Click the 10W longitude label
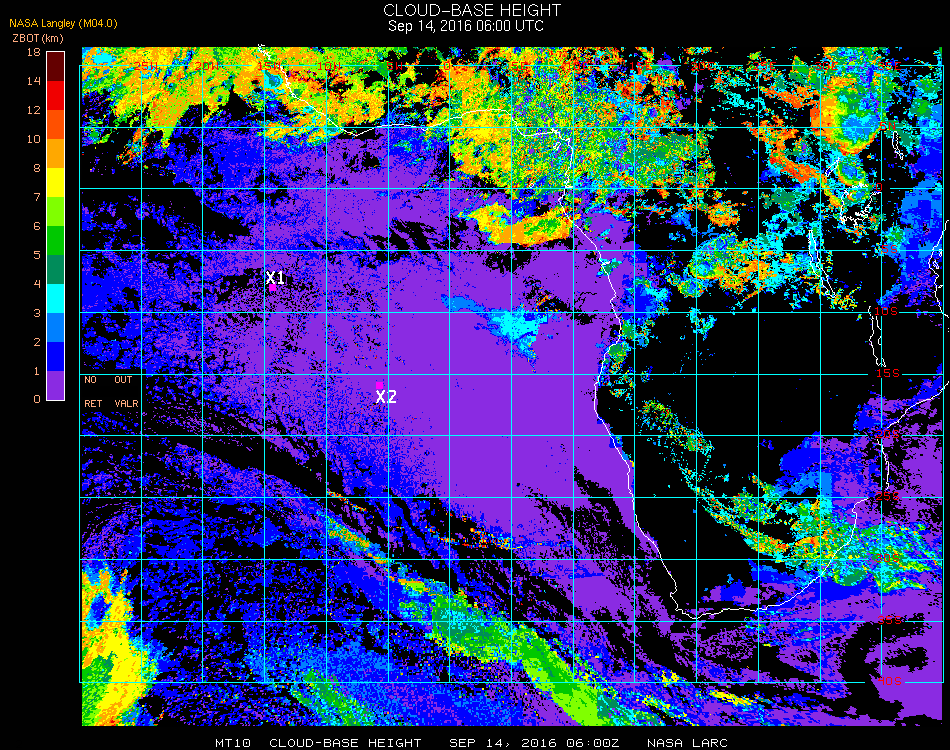This screenshot has width=950, height=750. (329, 65)
